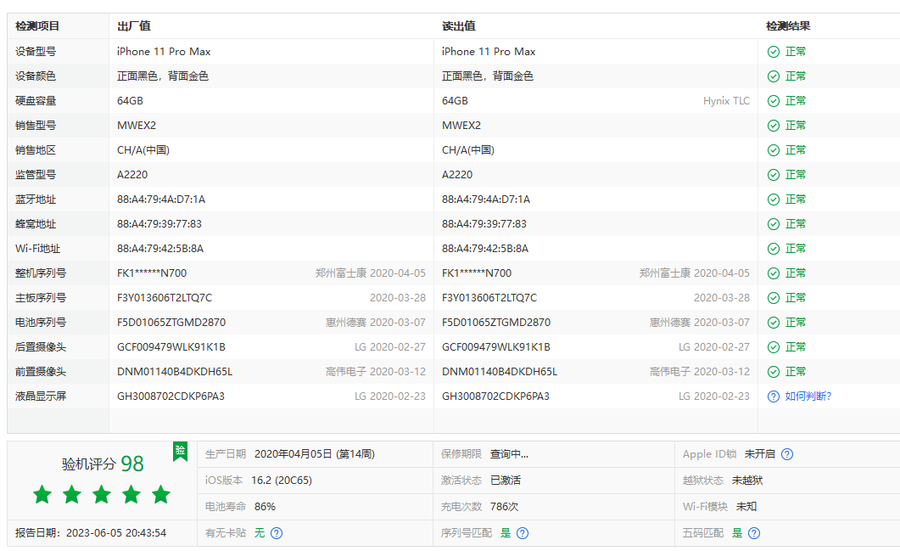Click the green check icon in 设备颜色 row
Screen dimensions: 900x551
coord(773,76)
